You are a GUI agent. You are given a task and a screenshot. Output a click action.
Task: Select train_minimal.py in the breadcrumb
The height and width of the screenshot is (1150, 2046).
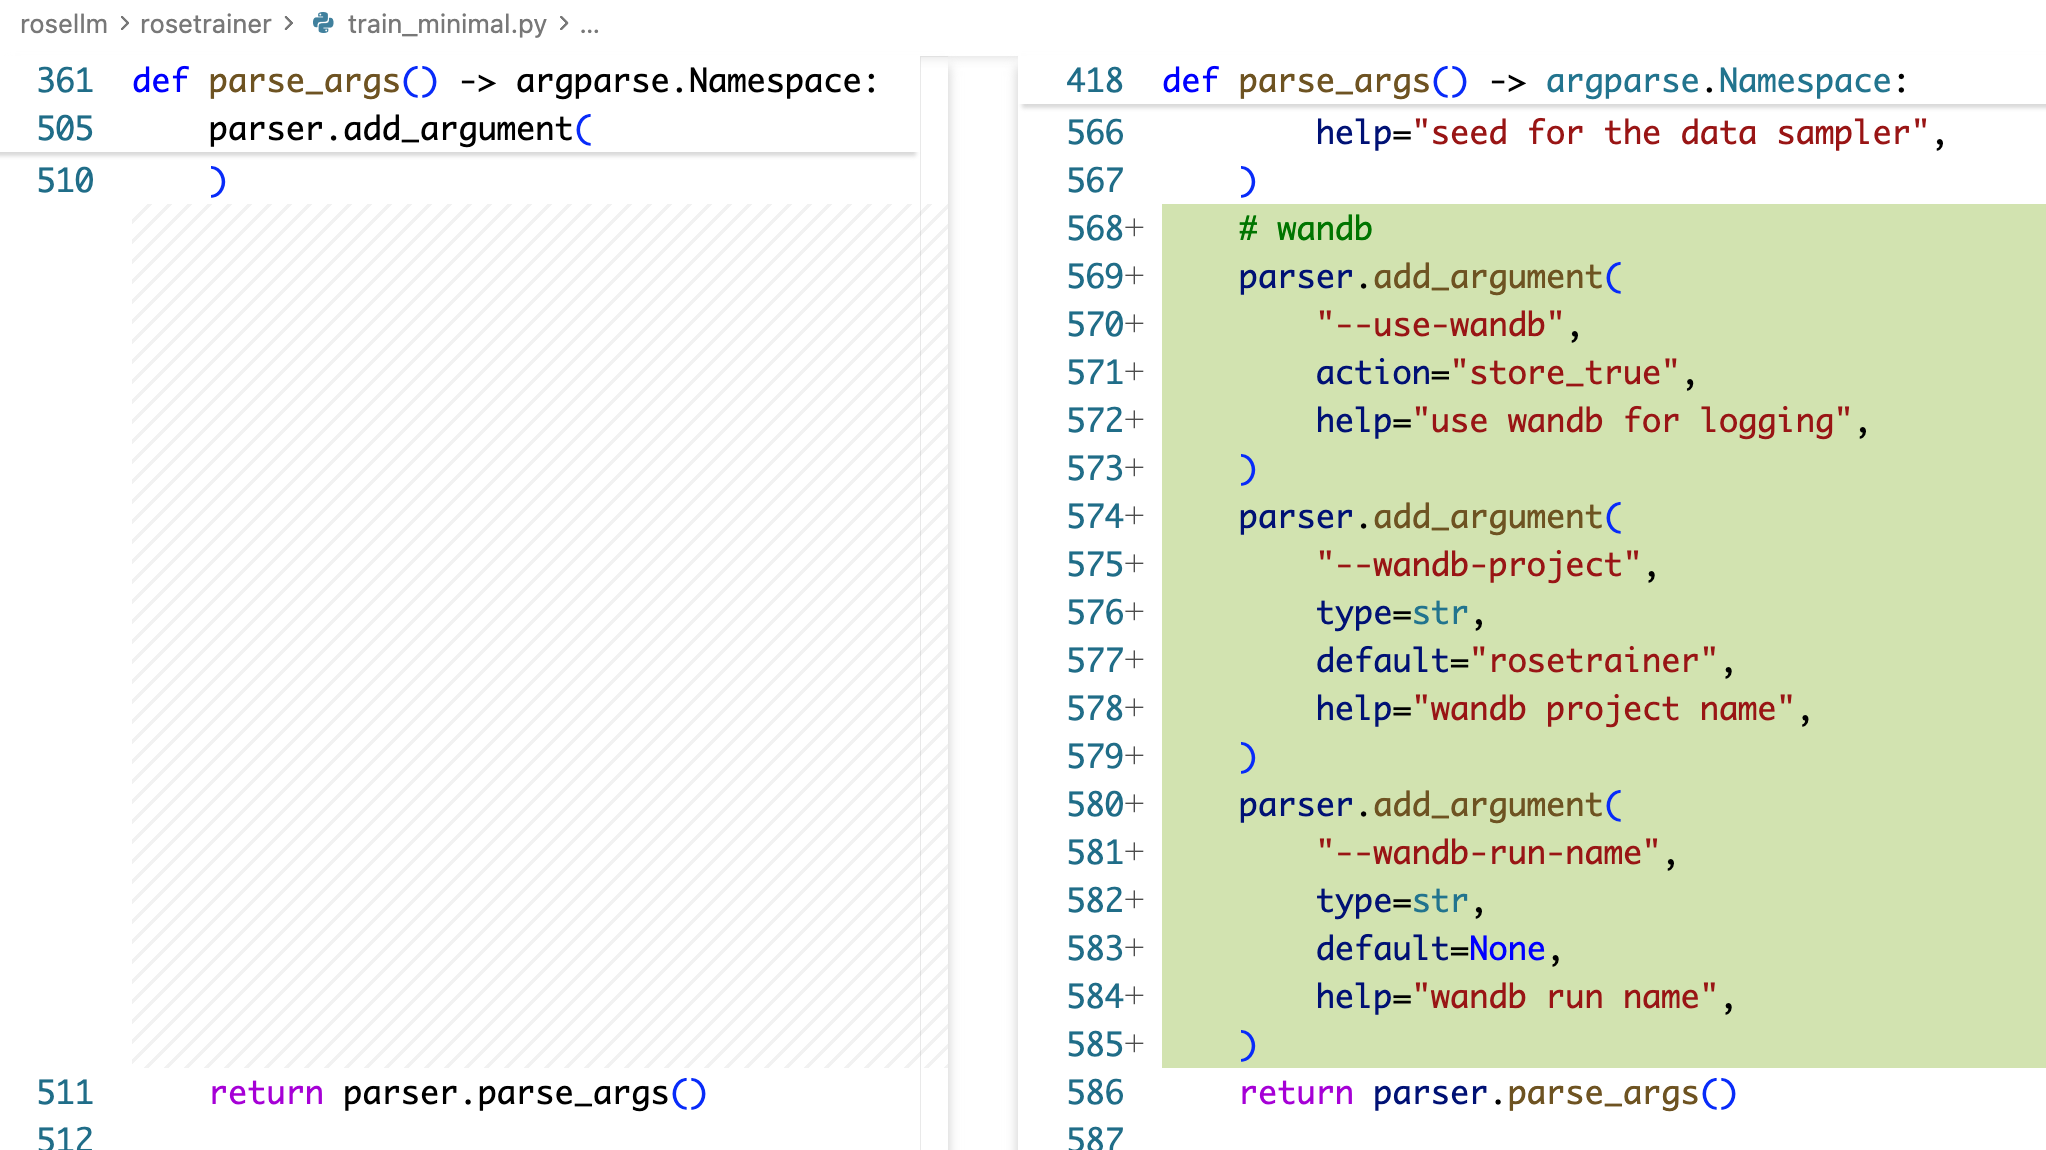[x=446, y=24]
